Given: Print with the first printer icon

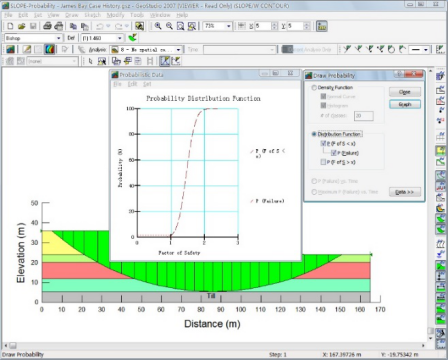Looking at the screenshot, I should (x=47, y=26).
